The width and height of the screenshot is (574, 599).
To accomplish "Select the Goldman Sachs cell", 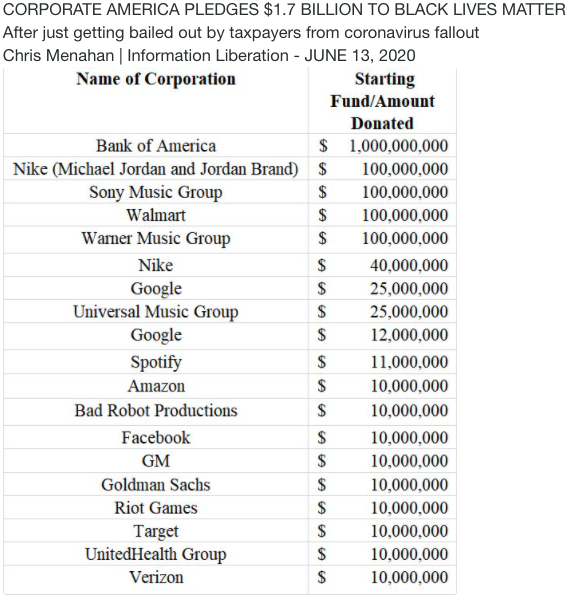I will [156, 485].
